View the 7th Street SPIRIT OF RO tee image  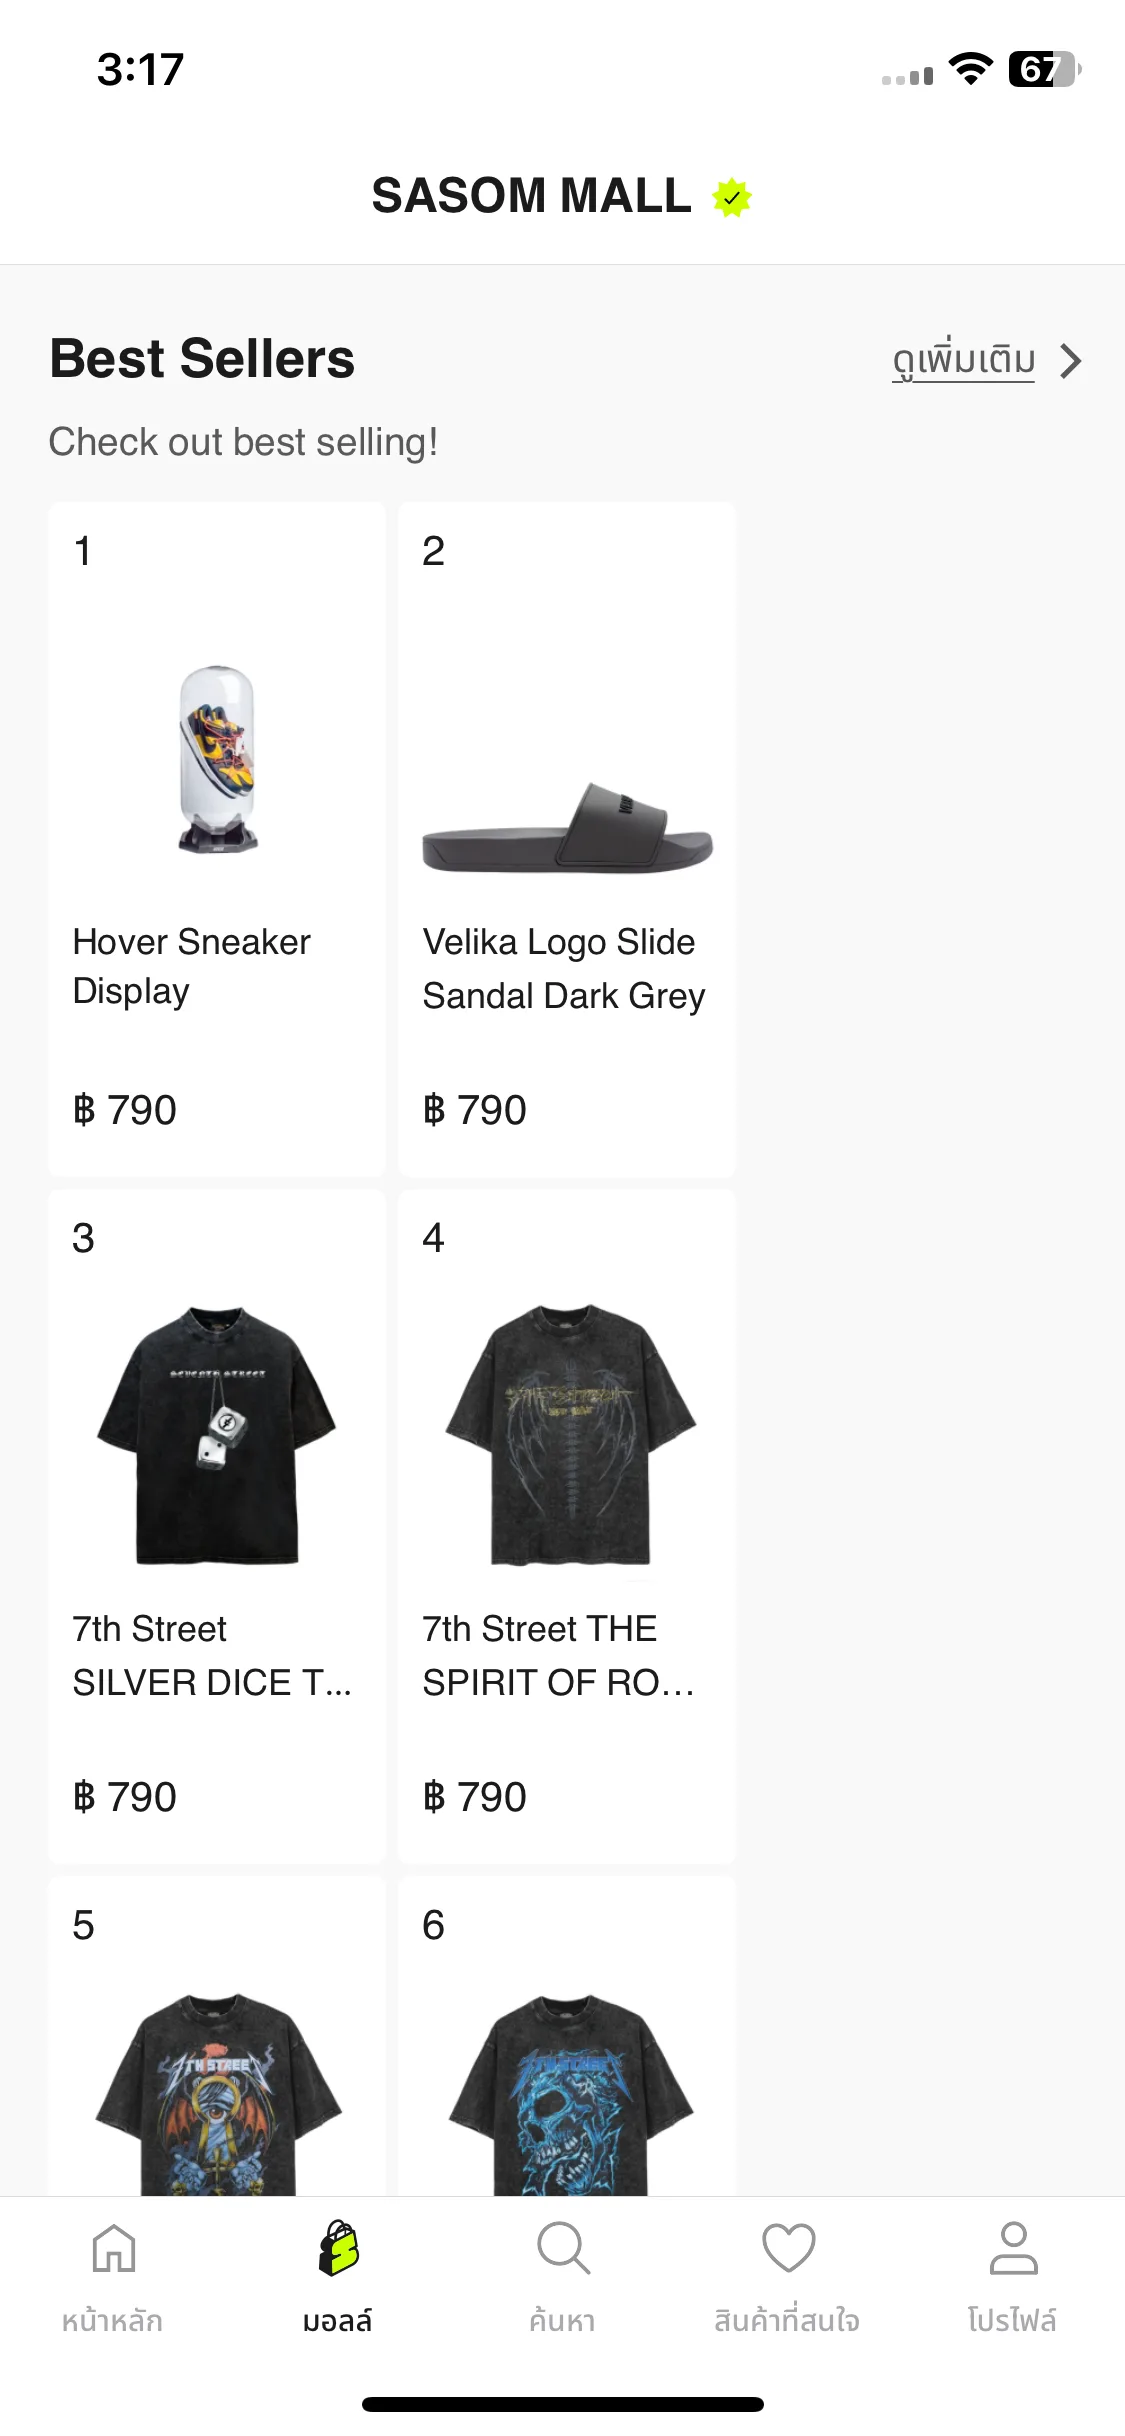point(569,1435)
